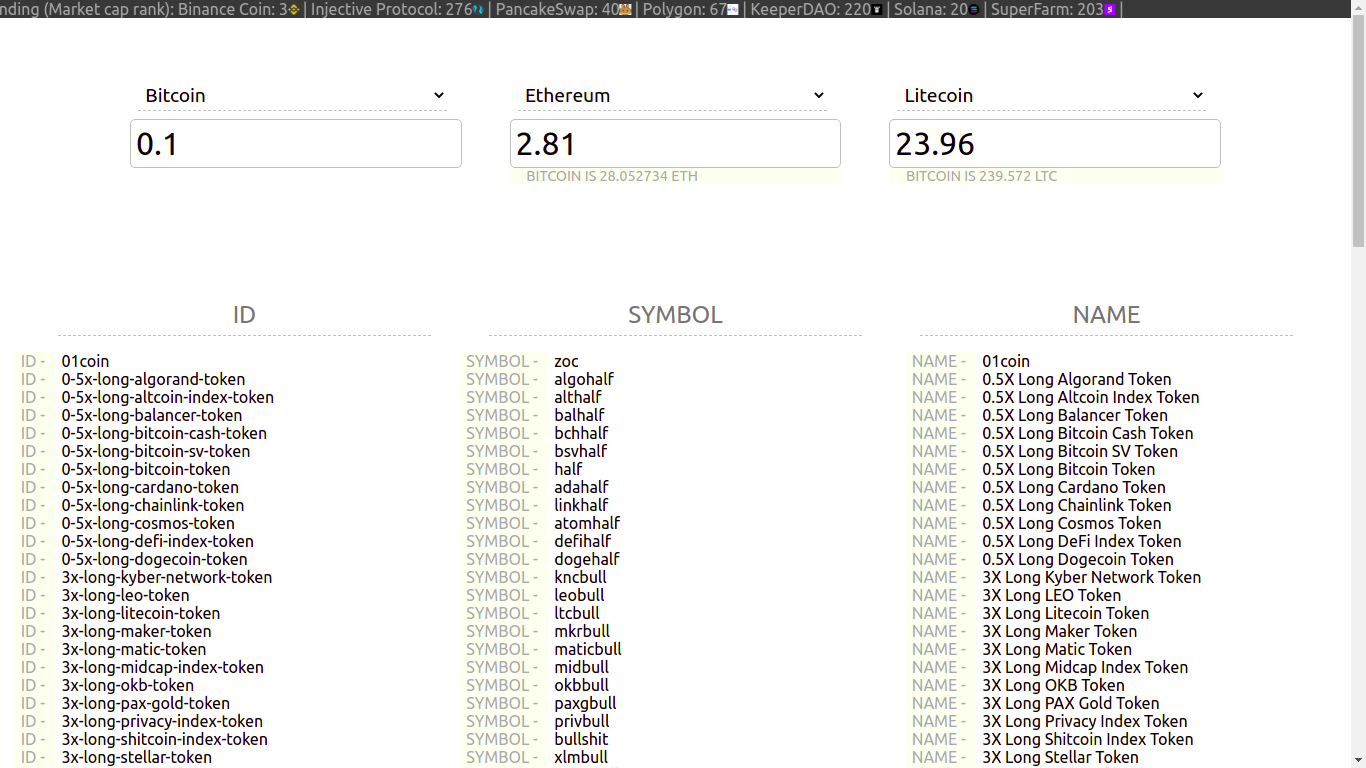Click name 0.5X Long DeFi Index Token
The image size is (1366, 768).
click(x=1082, y=542)
